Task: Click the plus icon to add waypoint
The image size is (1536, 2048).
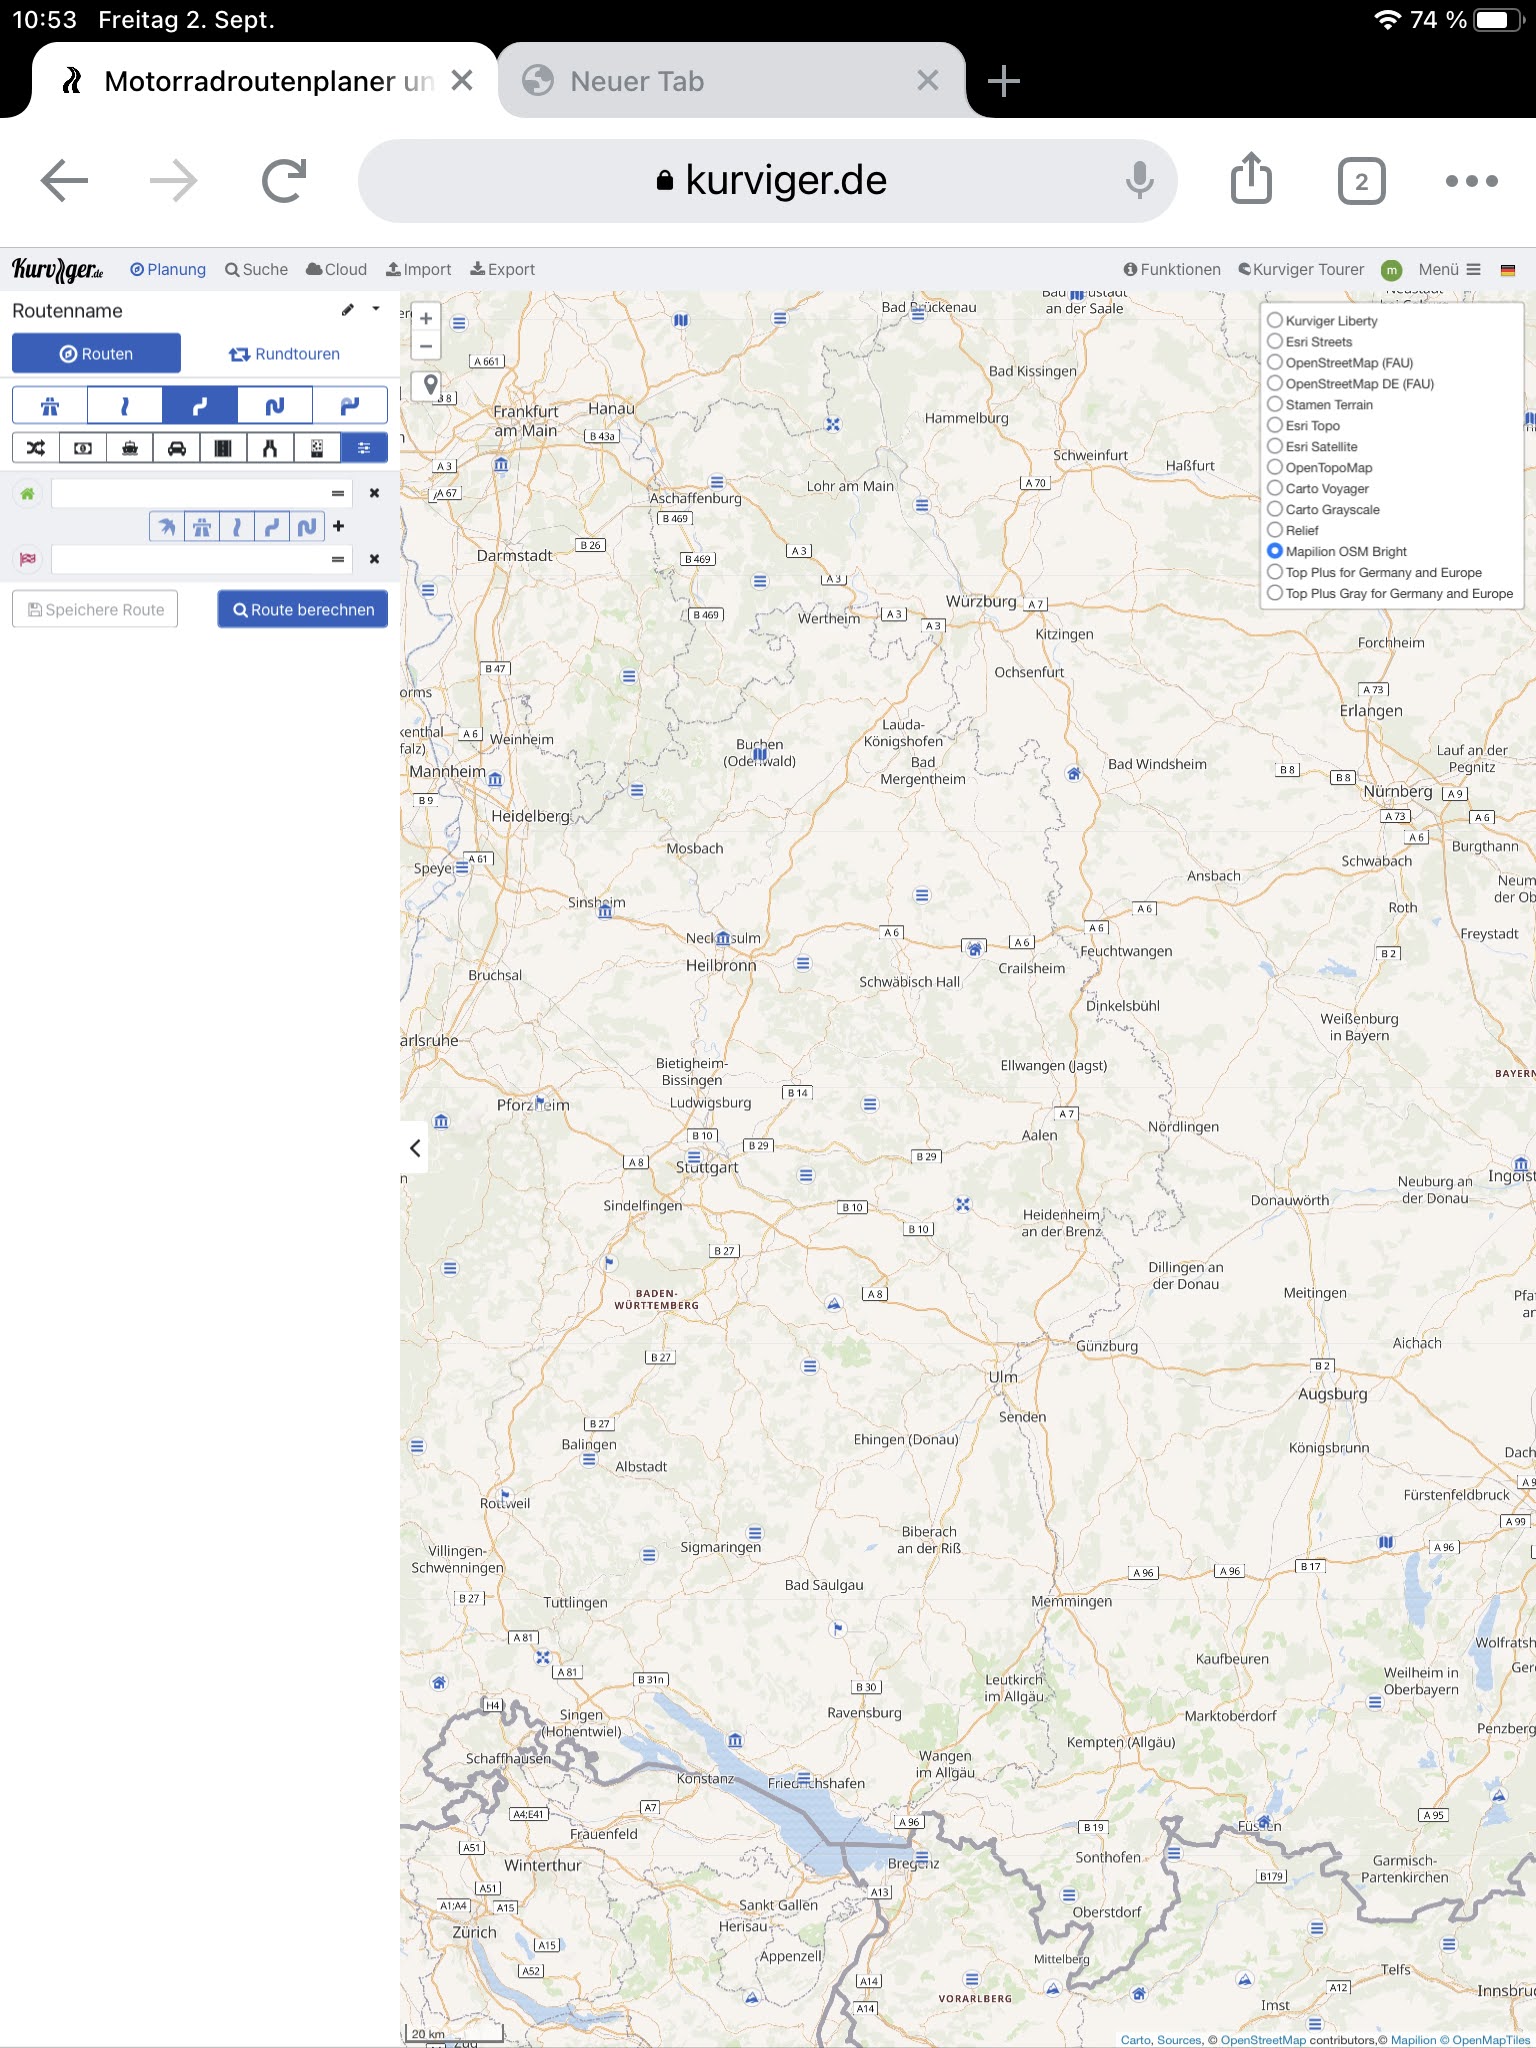Action: point(339,526)
